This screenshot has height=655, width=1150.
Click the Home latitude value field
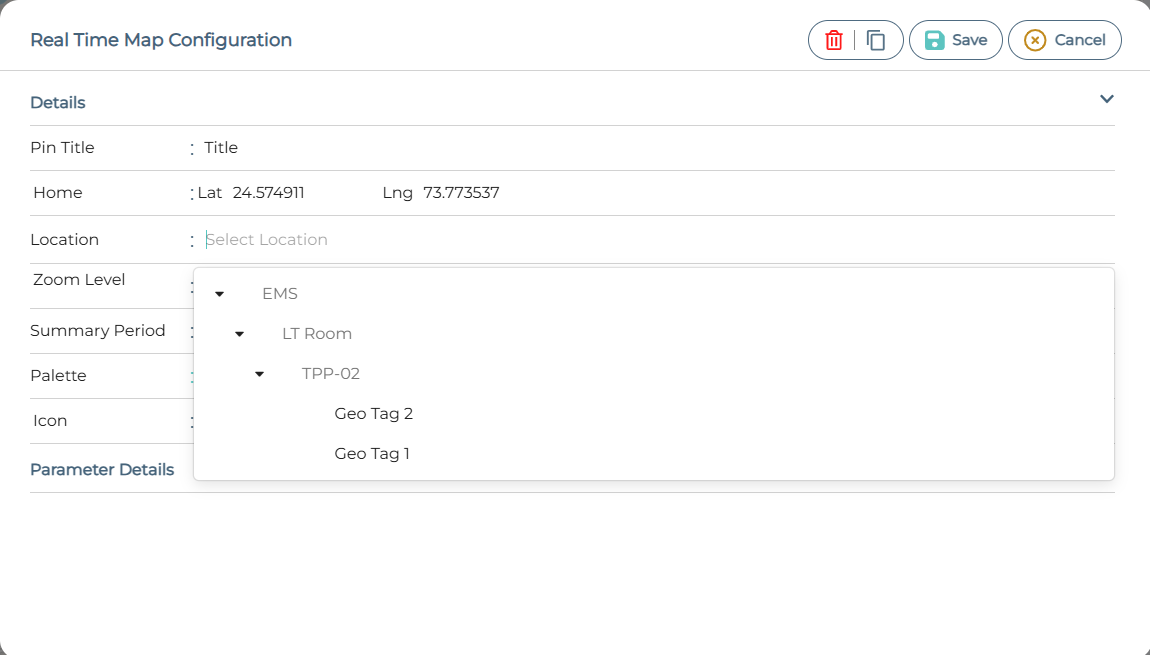[x=268, y=193]
